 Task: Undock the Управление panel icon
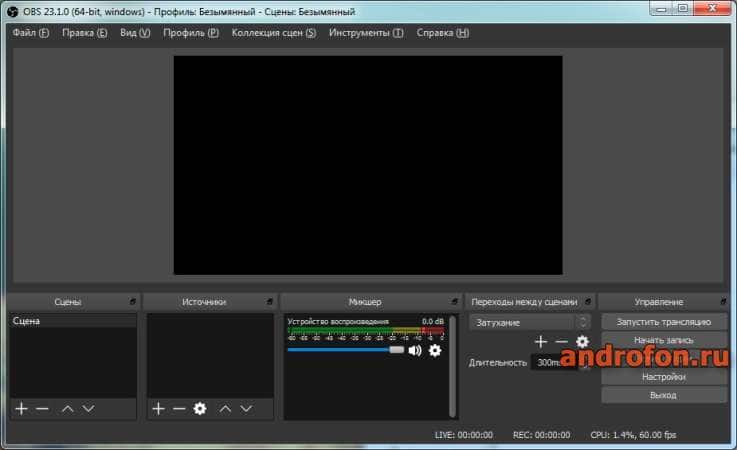pyautogui.click(x=723, y=301)
